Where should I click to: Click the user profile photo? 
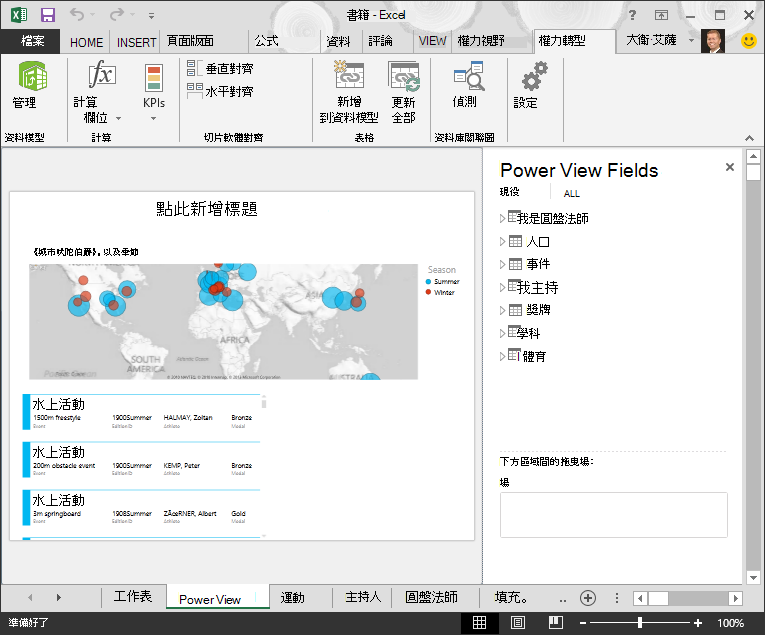pos(713,41)
